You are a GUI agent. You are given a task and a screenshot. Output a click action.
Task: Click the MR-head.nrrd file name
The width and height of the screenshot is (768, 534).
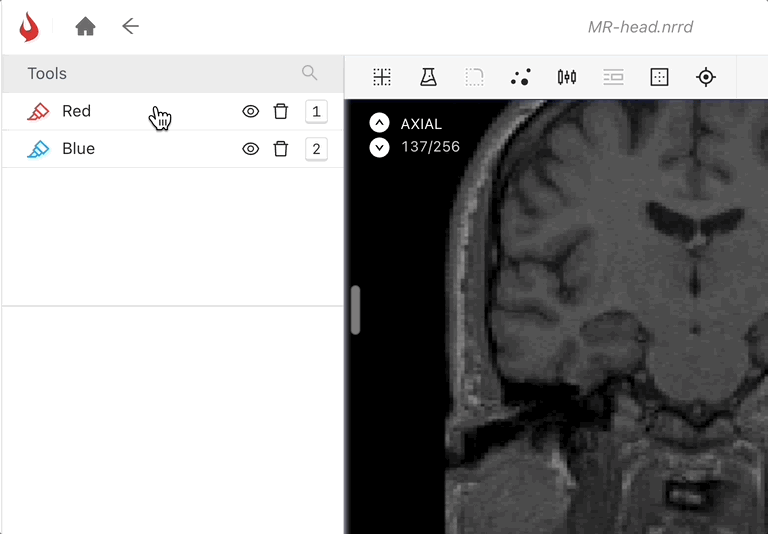coord(641,27)
